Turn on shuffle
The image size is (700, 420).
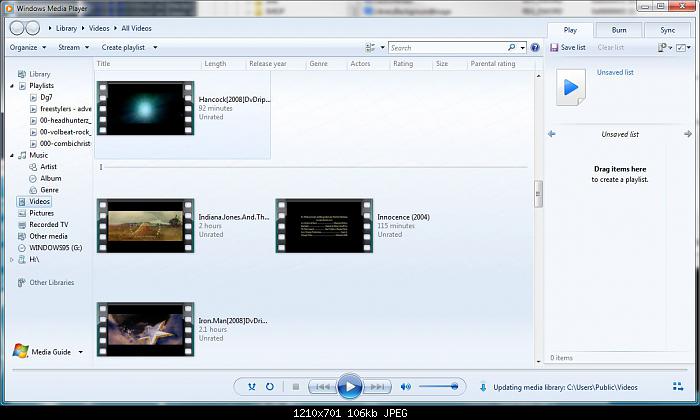click(252, 387)
